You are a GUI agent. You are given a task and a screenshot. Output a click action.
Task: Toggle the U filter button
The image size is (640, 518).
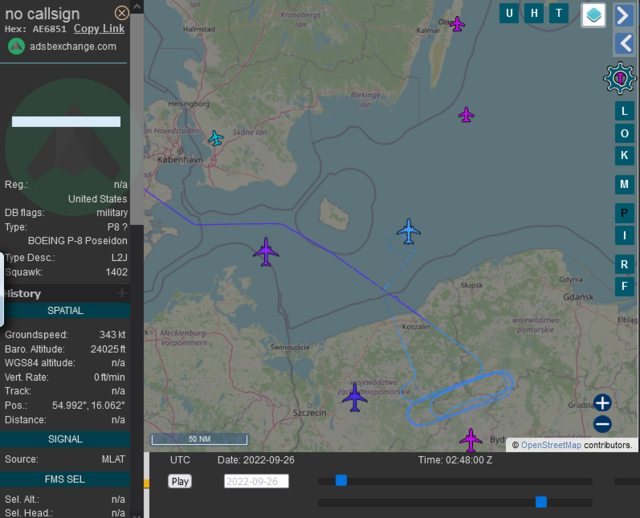pos(510,13)
